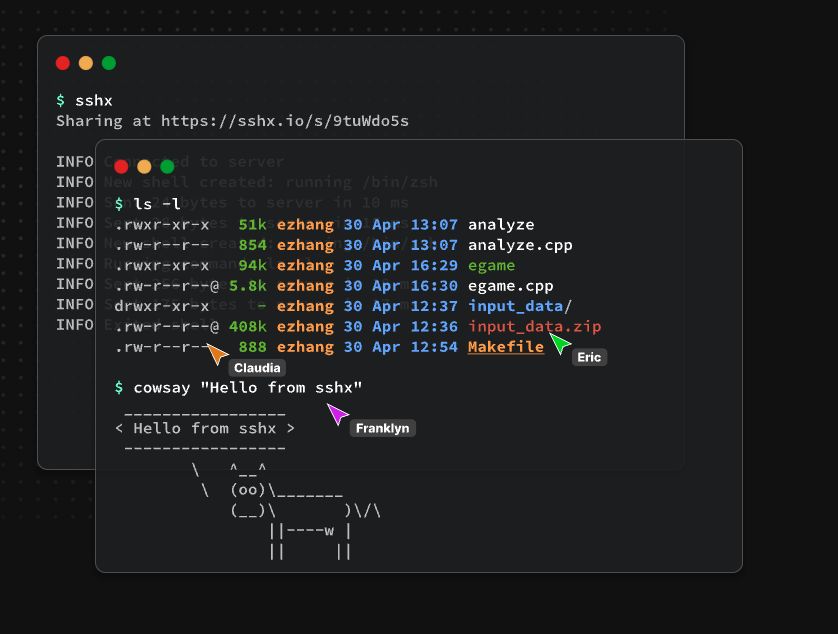Click the 854 file size value
Image resolution: width=838 pixels, height=634 pixels.
252,245
